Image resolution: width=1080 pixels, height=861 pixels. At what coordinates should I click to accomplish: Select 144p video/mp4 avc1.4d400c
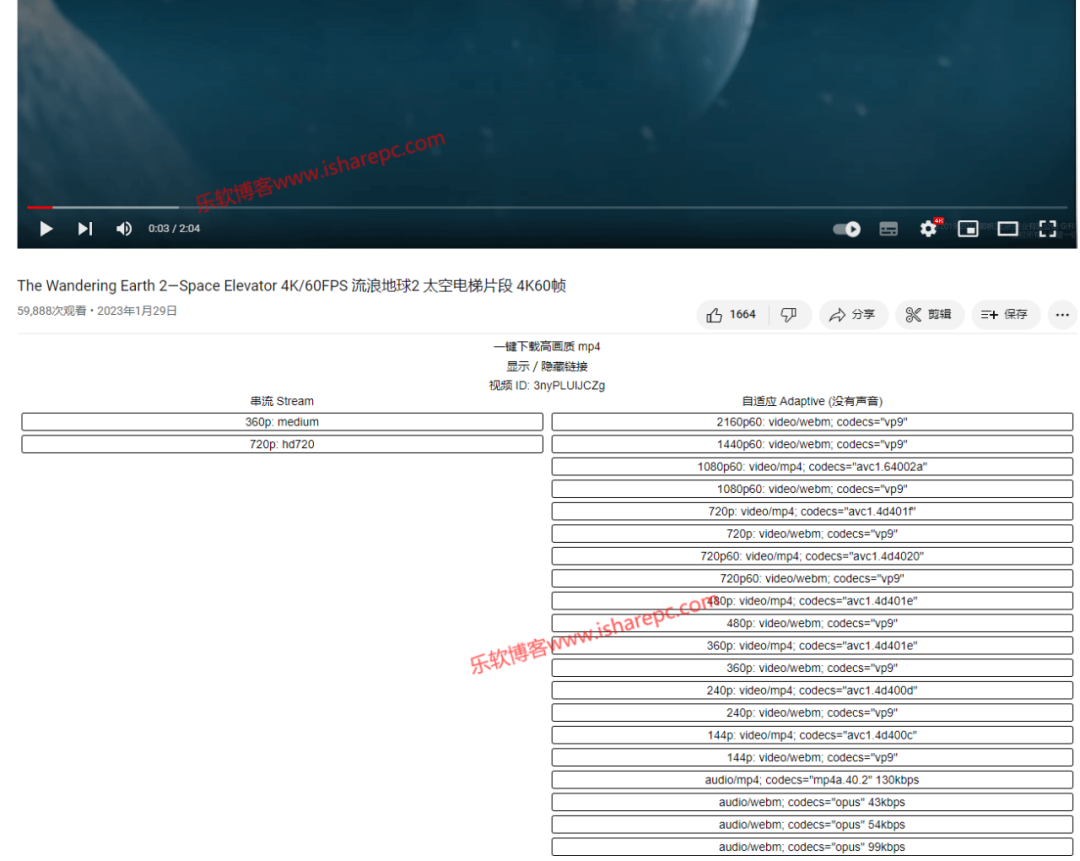point(812,736)
